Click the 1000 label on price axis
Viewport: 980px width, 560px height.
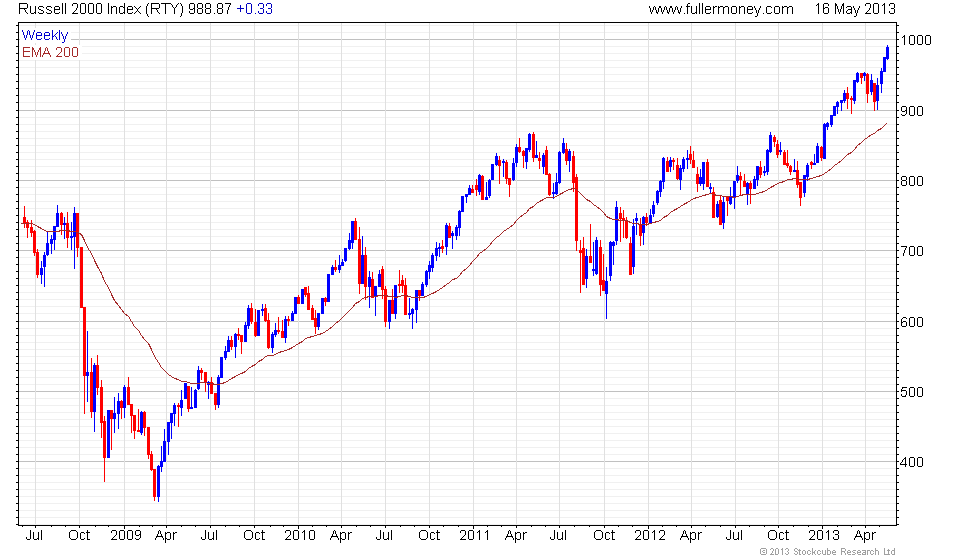coord(916,40)
